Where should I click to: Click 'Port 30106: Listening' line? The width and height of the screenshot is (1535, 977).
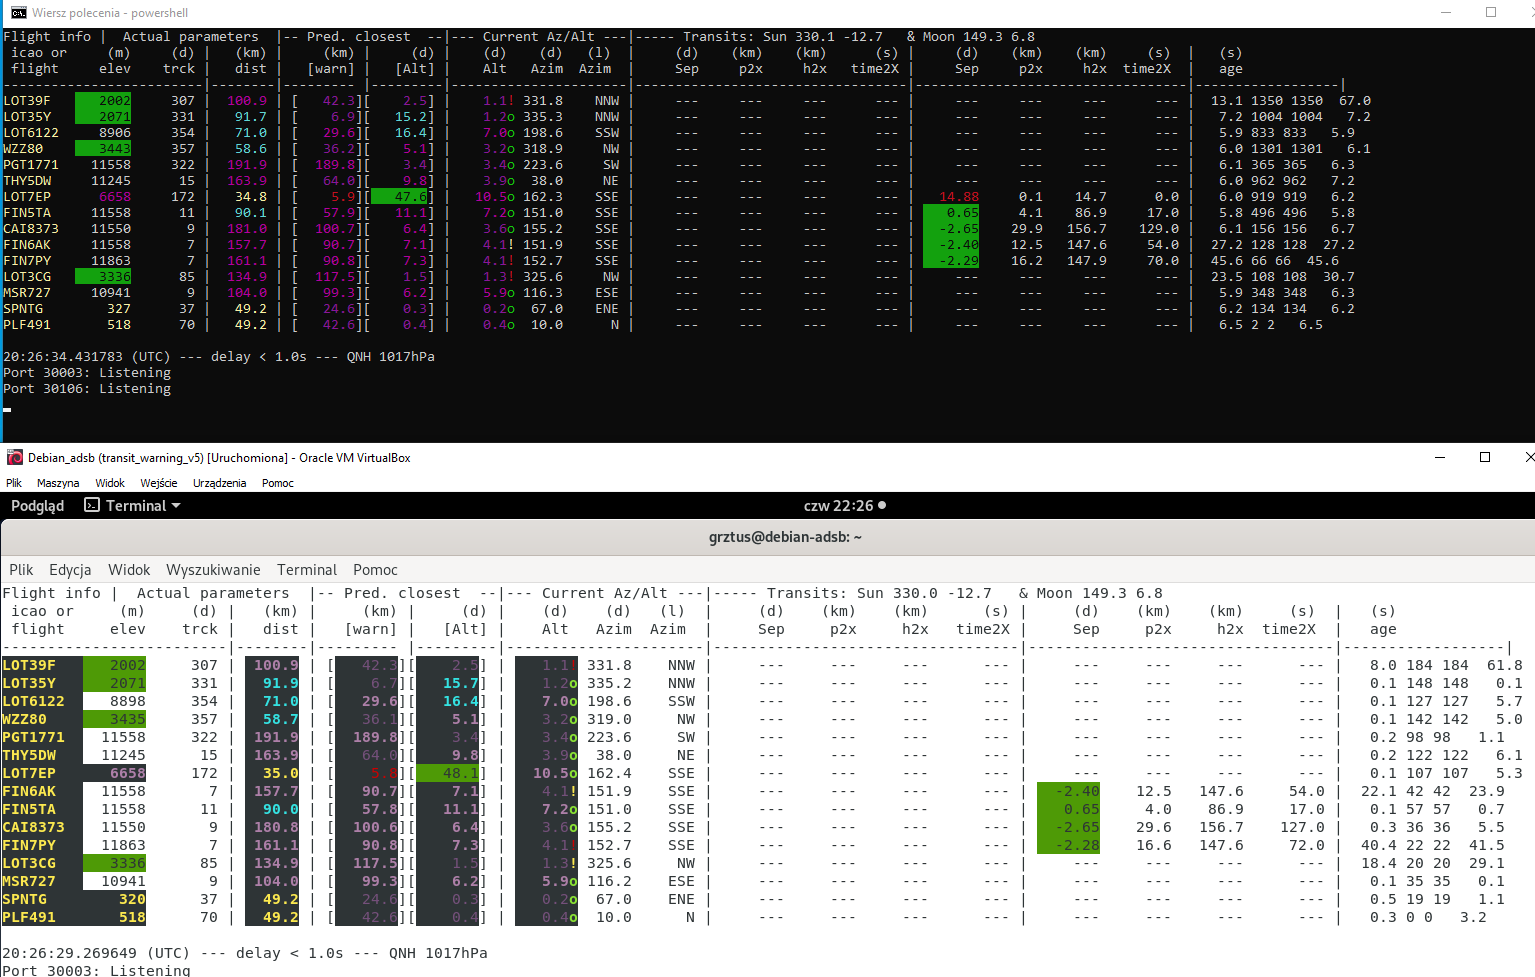(87, 389)
